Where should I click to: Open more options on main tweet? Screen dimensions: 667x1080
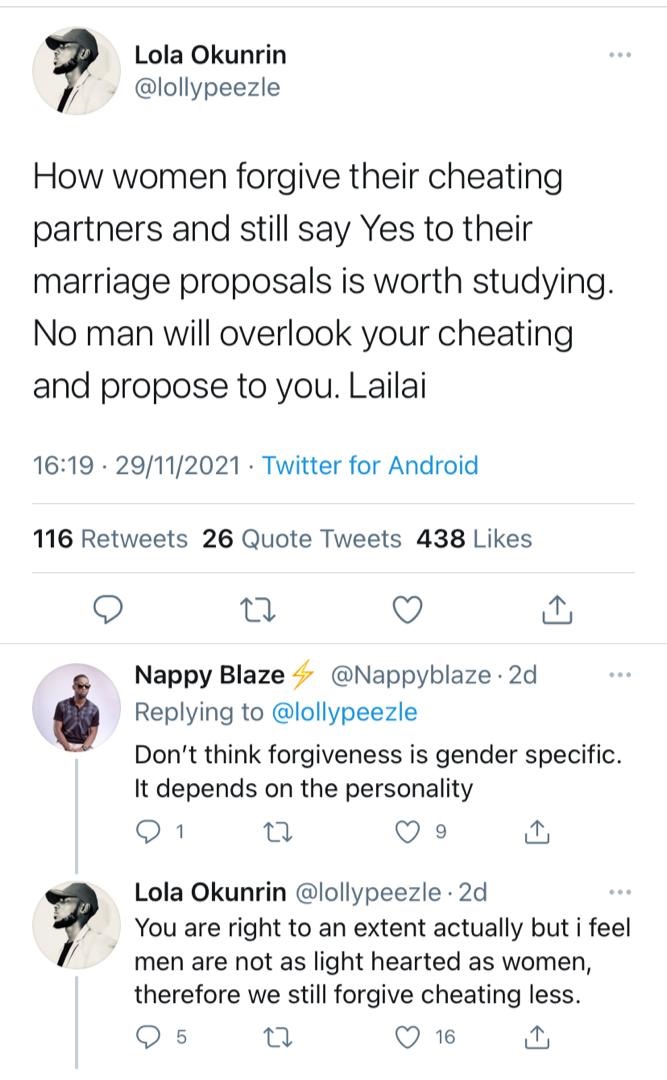[x=620, y=54]
